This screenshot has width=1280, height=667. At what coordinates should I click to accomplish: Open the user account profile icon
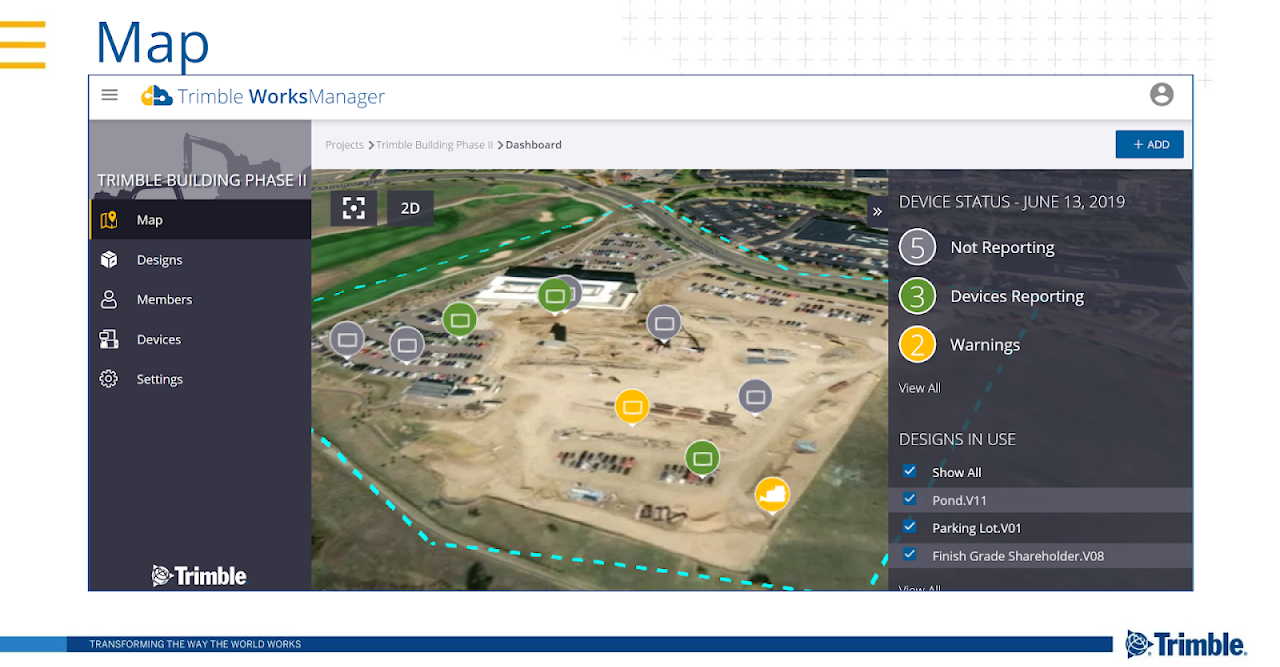point(1161,95)
